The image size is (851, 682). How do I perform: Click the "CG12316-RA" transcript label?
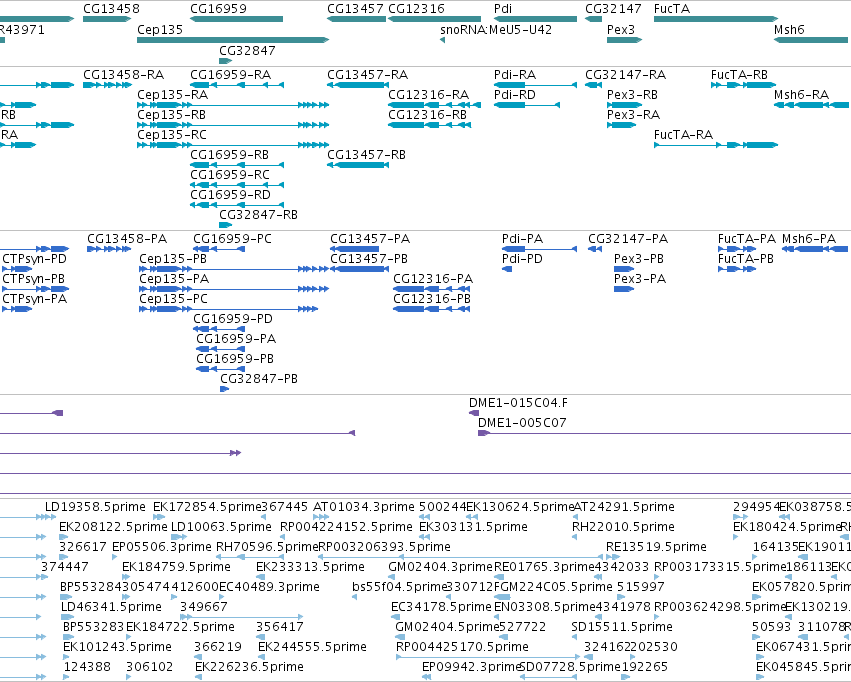pyautogui.click(x=429, y=95)
